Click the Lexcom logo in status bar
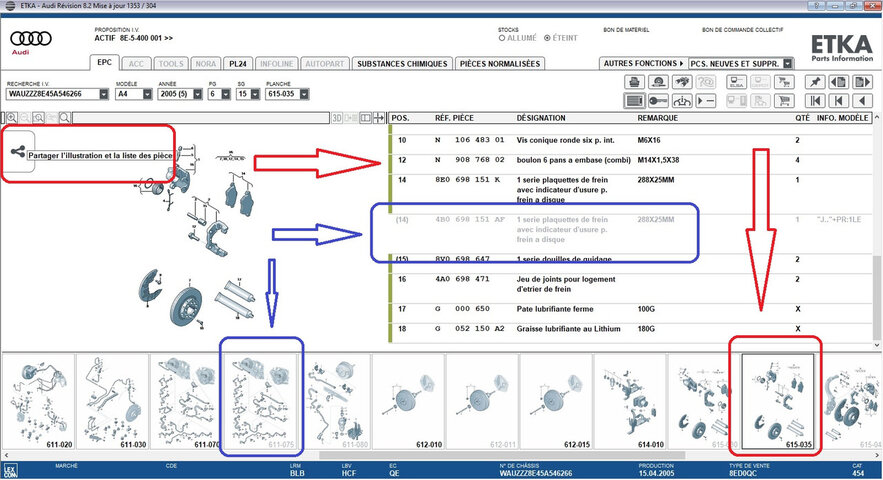Viewport: 883px width, 480px height. (x=10, y=470)
